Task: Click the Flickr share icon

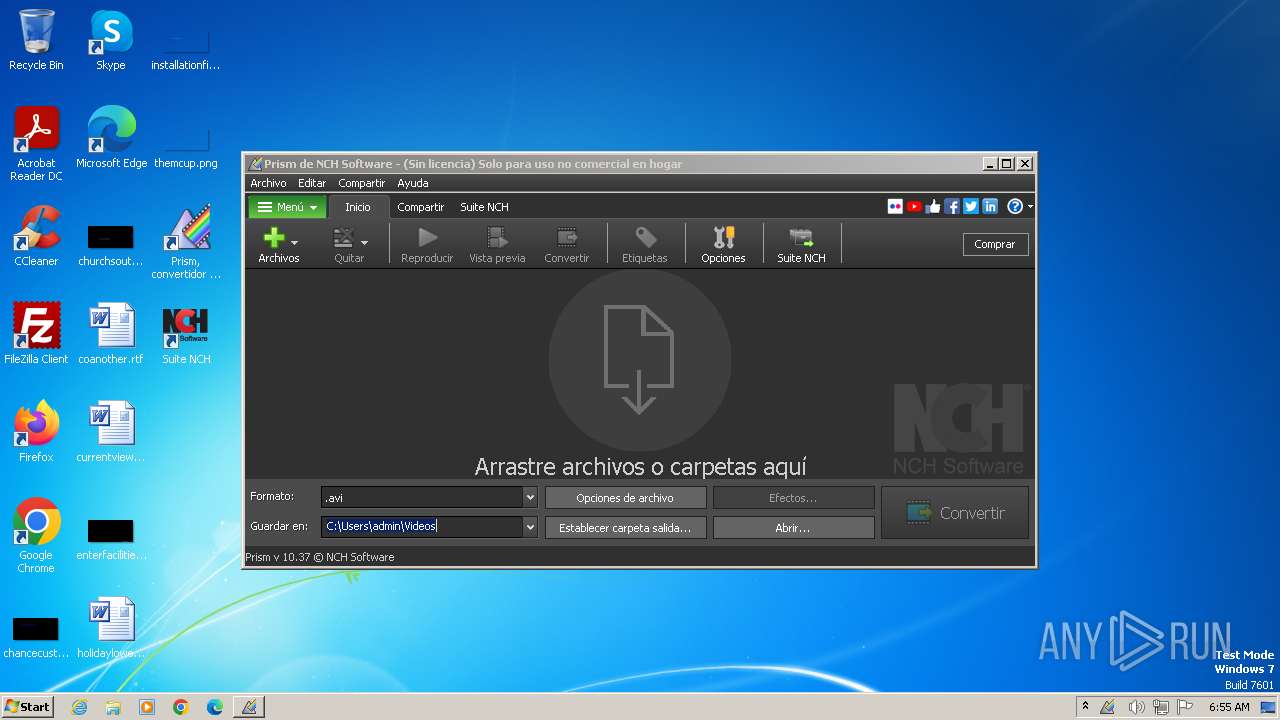Action: (x=895, y=207)
